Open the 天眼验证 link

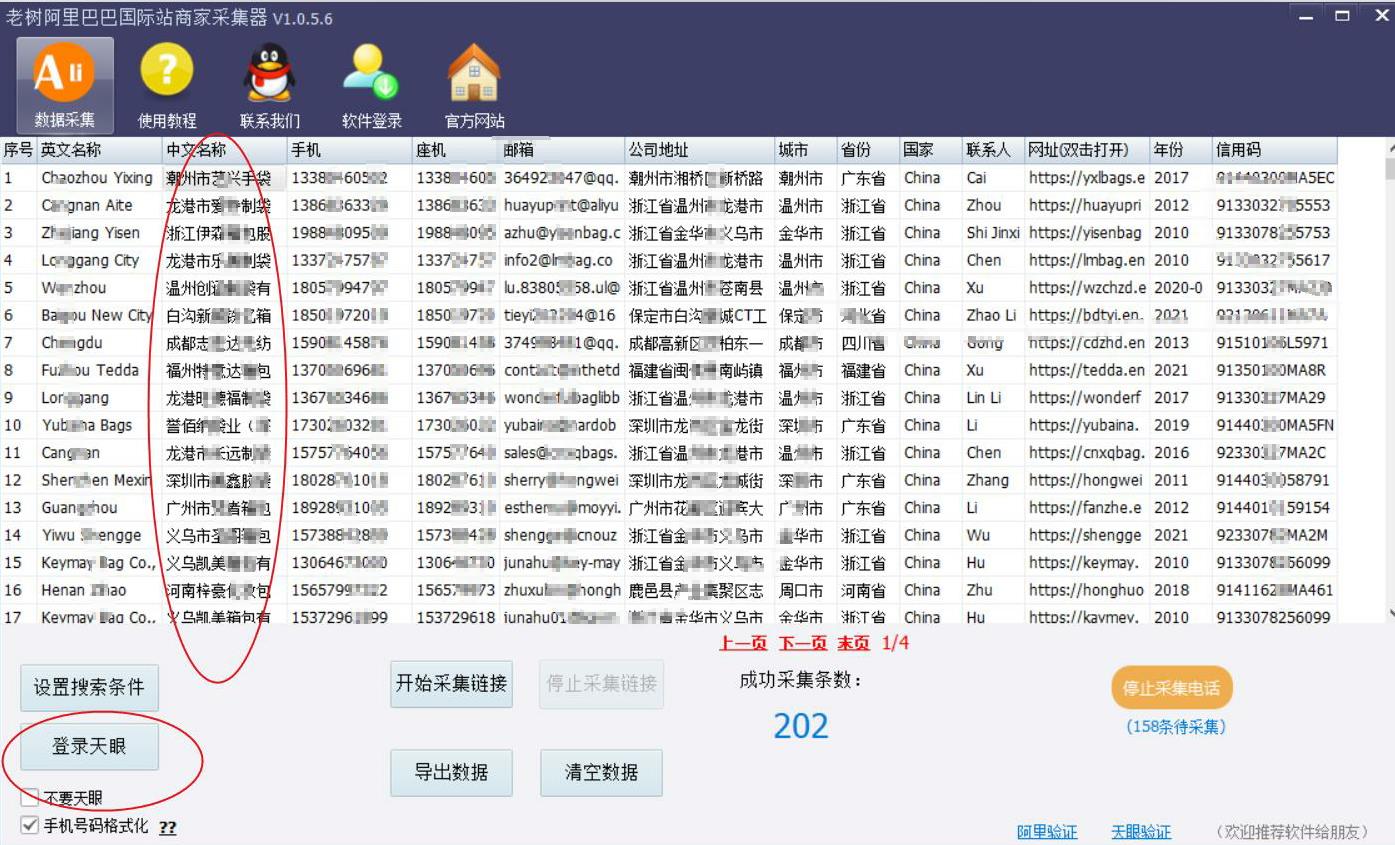point(1141,832)
